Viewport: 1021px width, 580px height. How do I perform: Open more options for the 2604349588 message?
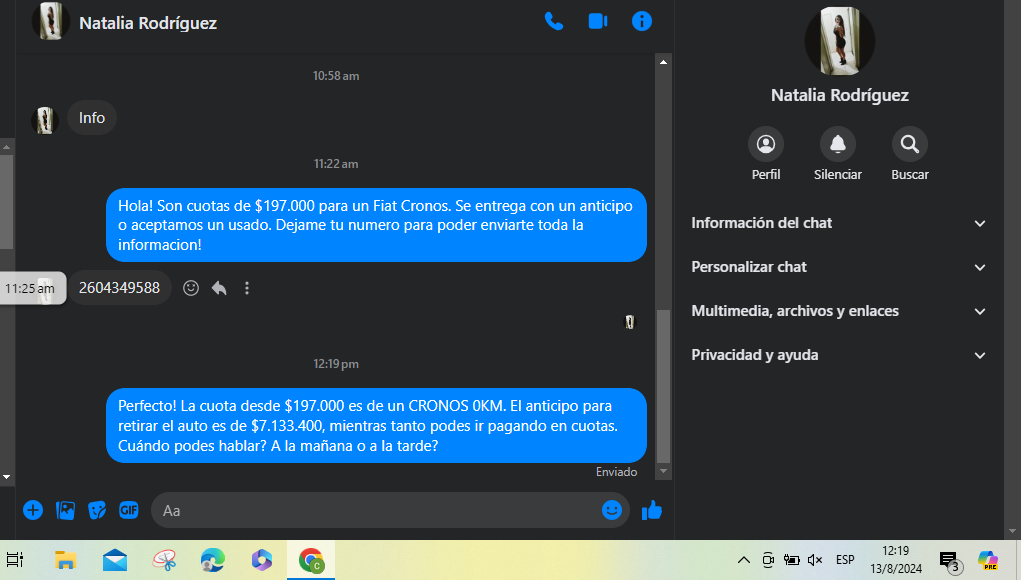point(247,288)
